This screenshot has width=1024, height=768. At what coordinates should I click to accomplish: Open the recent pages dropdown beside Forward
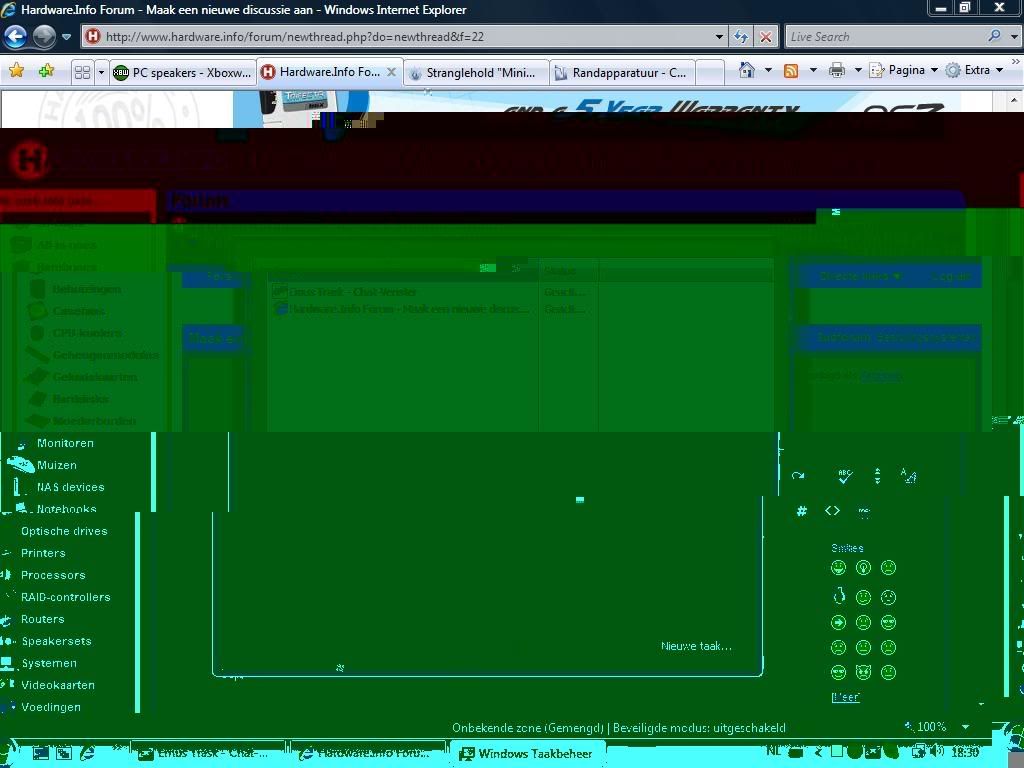[x=66, y=37]
